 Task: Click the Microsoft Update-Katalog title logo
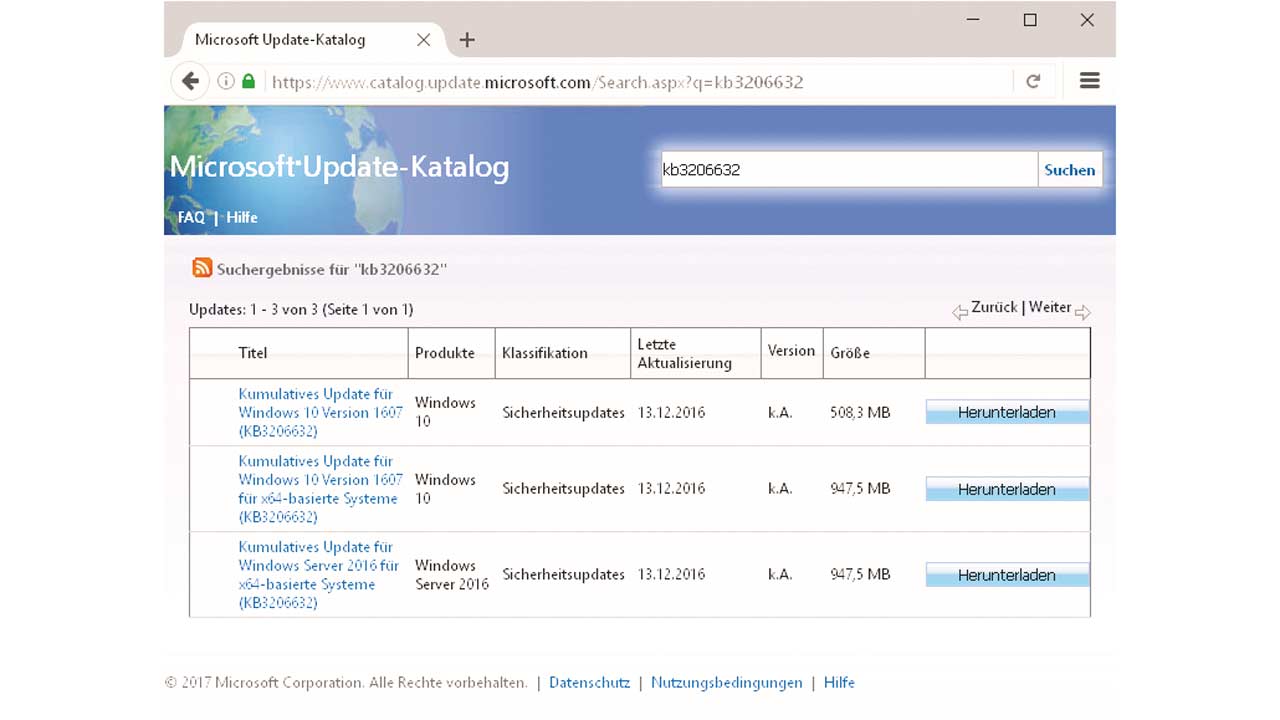[339, 167]
